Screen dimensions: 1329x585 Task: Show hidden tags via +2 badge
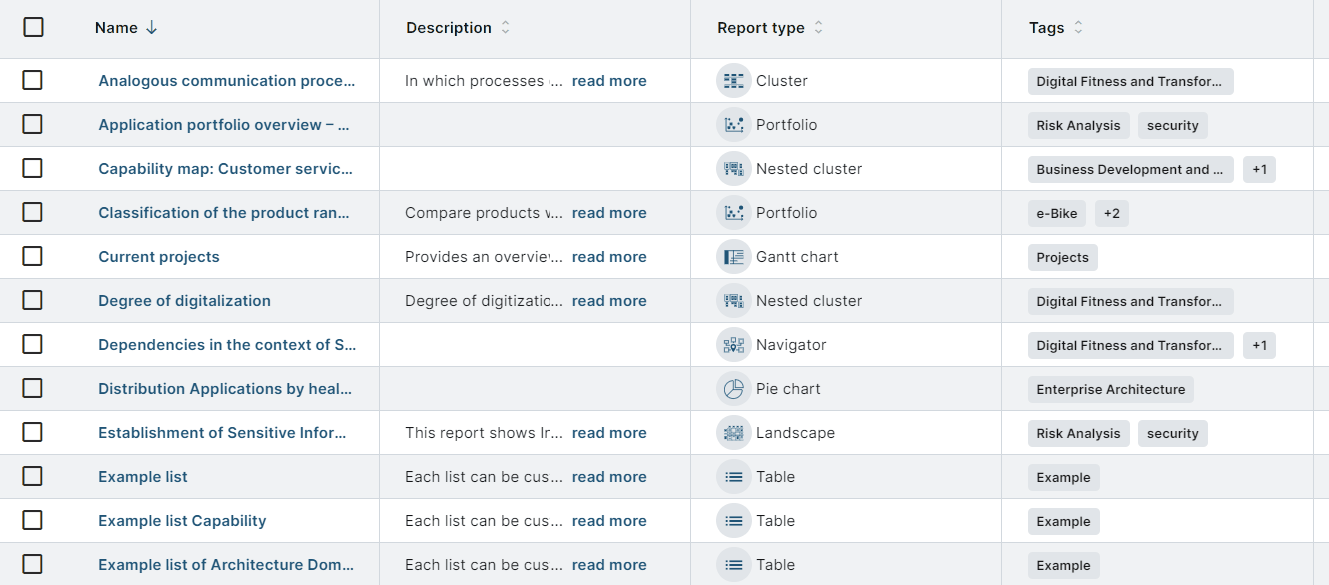(x=1111, y=213)
